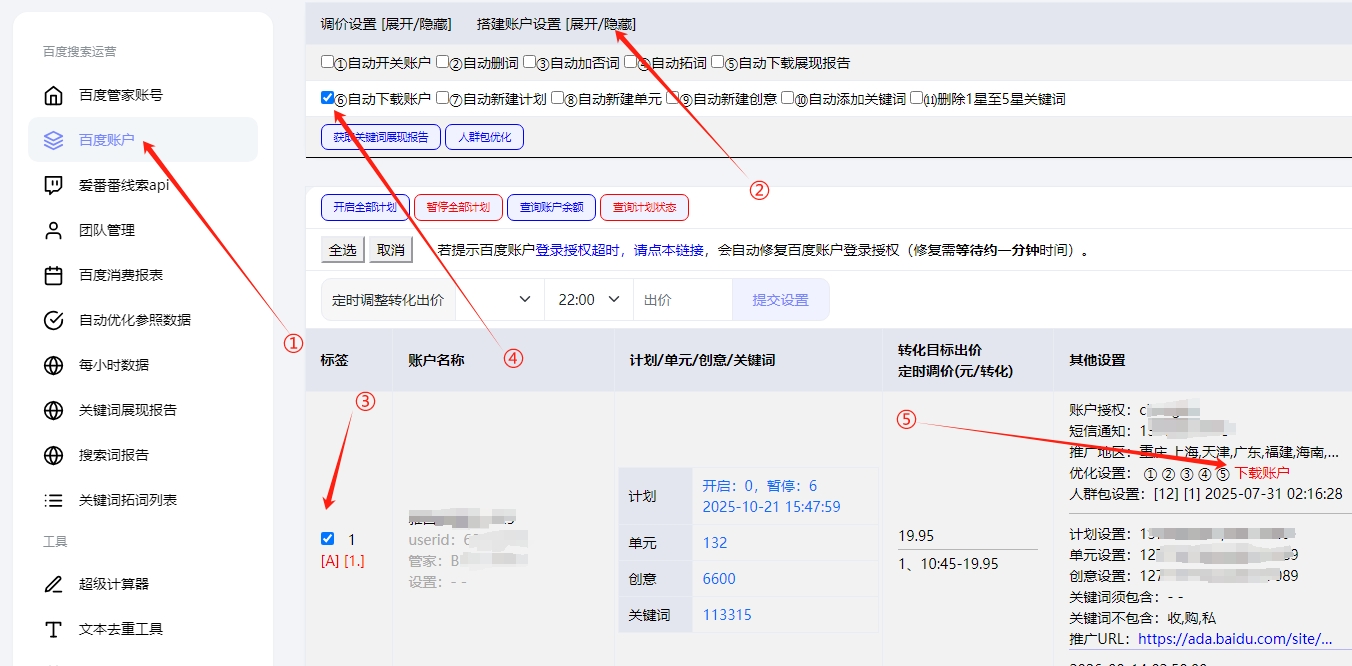Click the red 下载账户 link
The image size is (1352, 666).
pos(1262,473)
